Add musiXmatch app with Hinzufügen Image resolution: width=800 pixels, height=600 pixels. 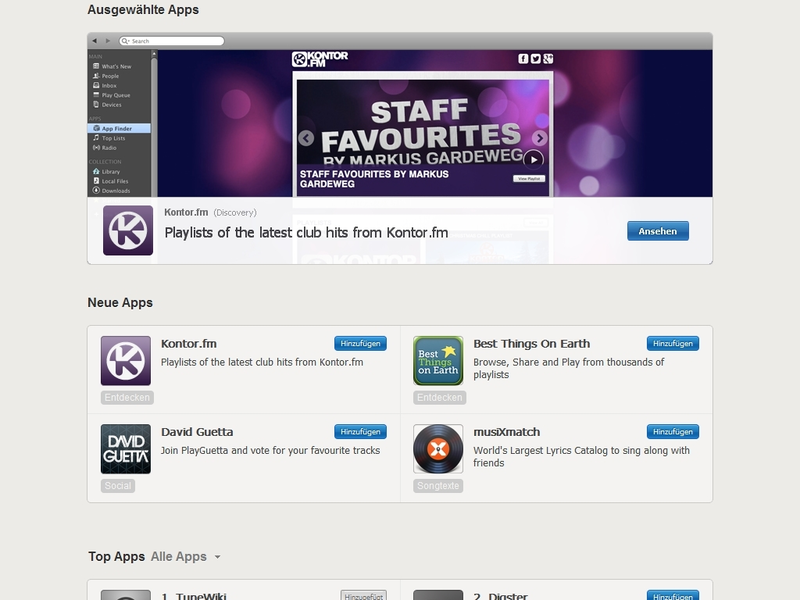[673, 432]
